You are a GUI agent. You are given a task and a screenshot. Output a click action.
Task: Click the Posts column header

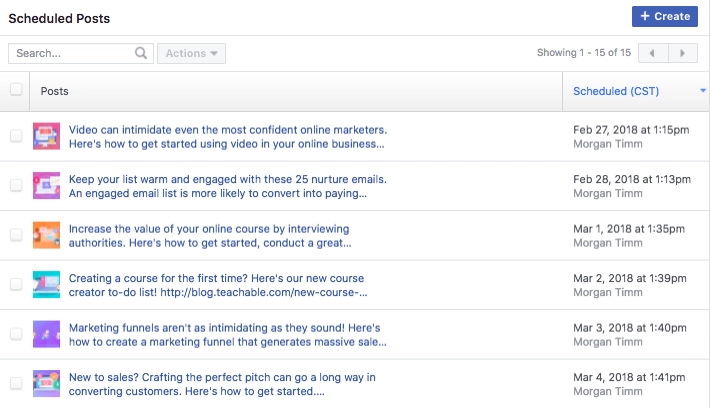click(x=54, y=91)
